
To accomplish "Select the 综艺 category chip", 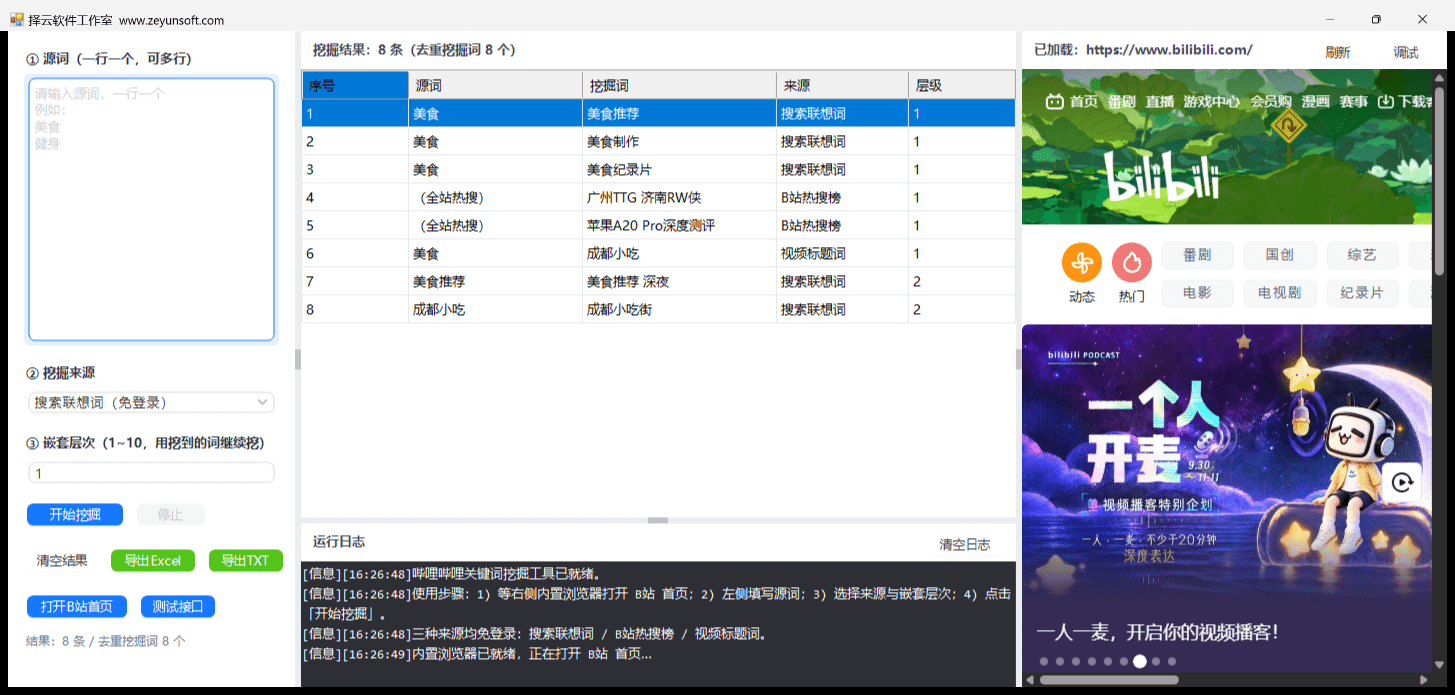I will pyautogui.click(x=1362, y=255).
